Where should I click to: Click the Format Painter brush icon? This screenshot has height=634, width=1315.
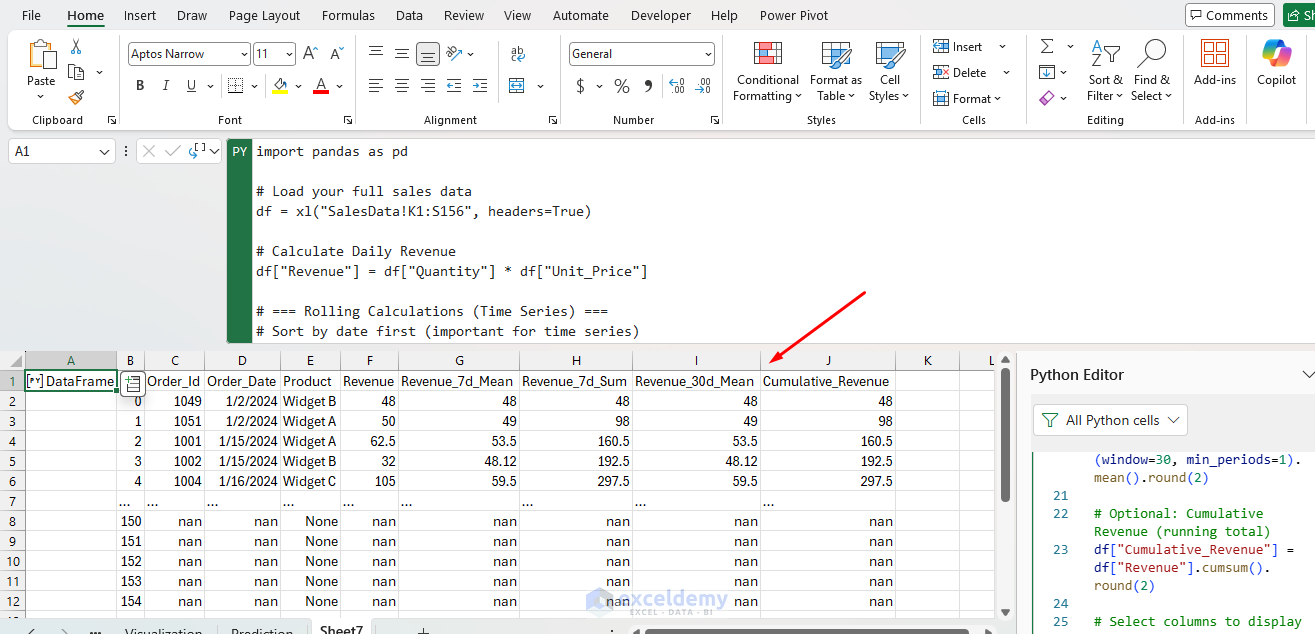[76, 97]
